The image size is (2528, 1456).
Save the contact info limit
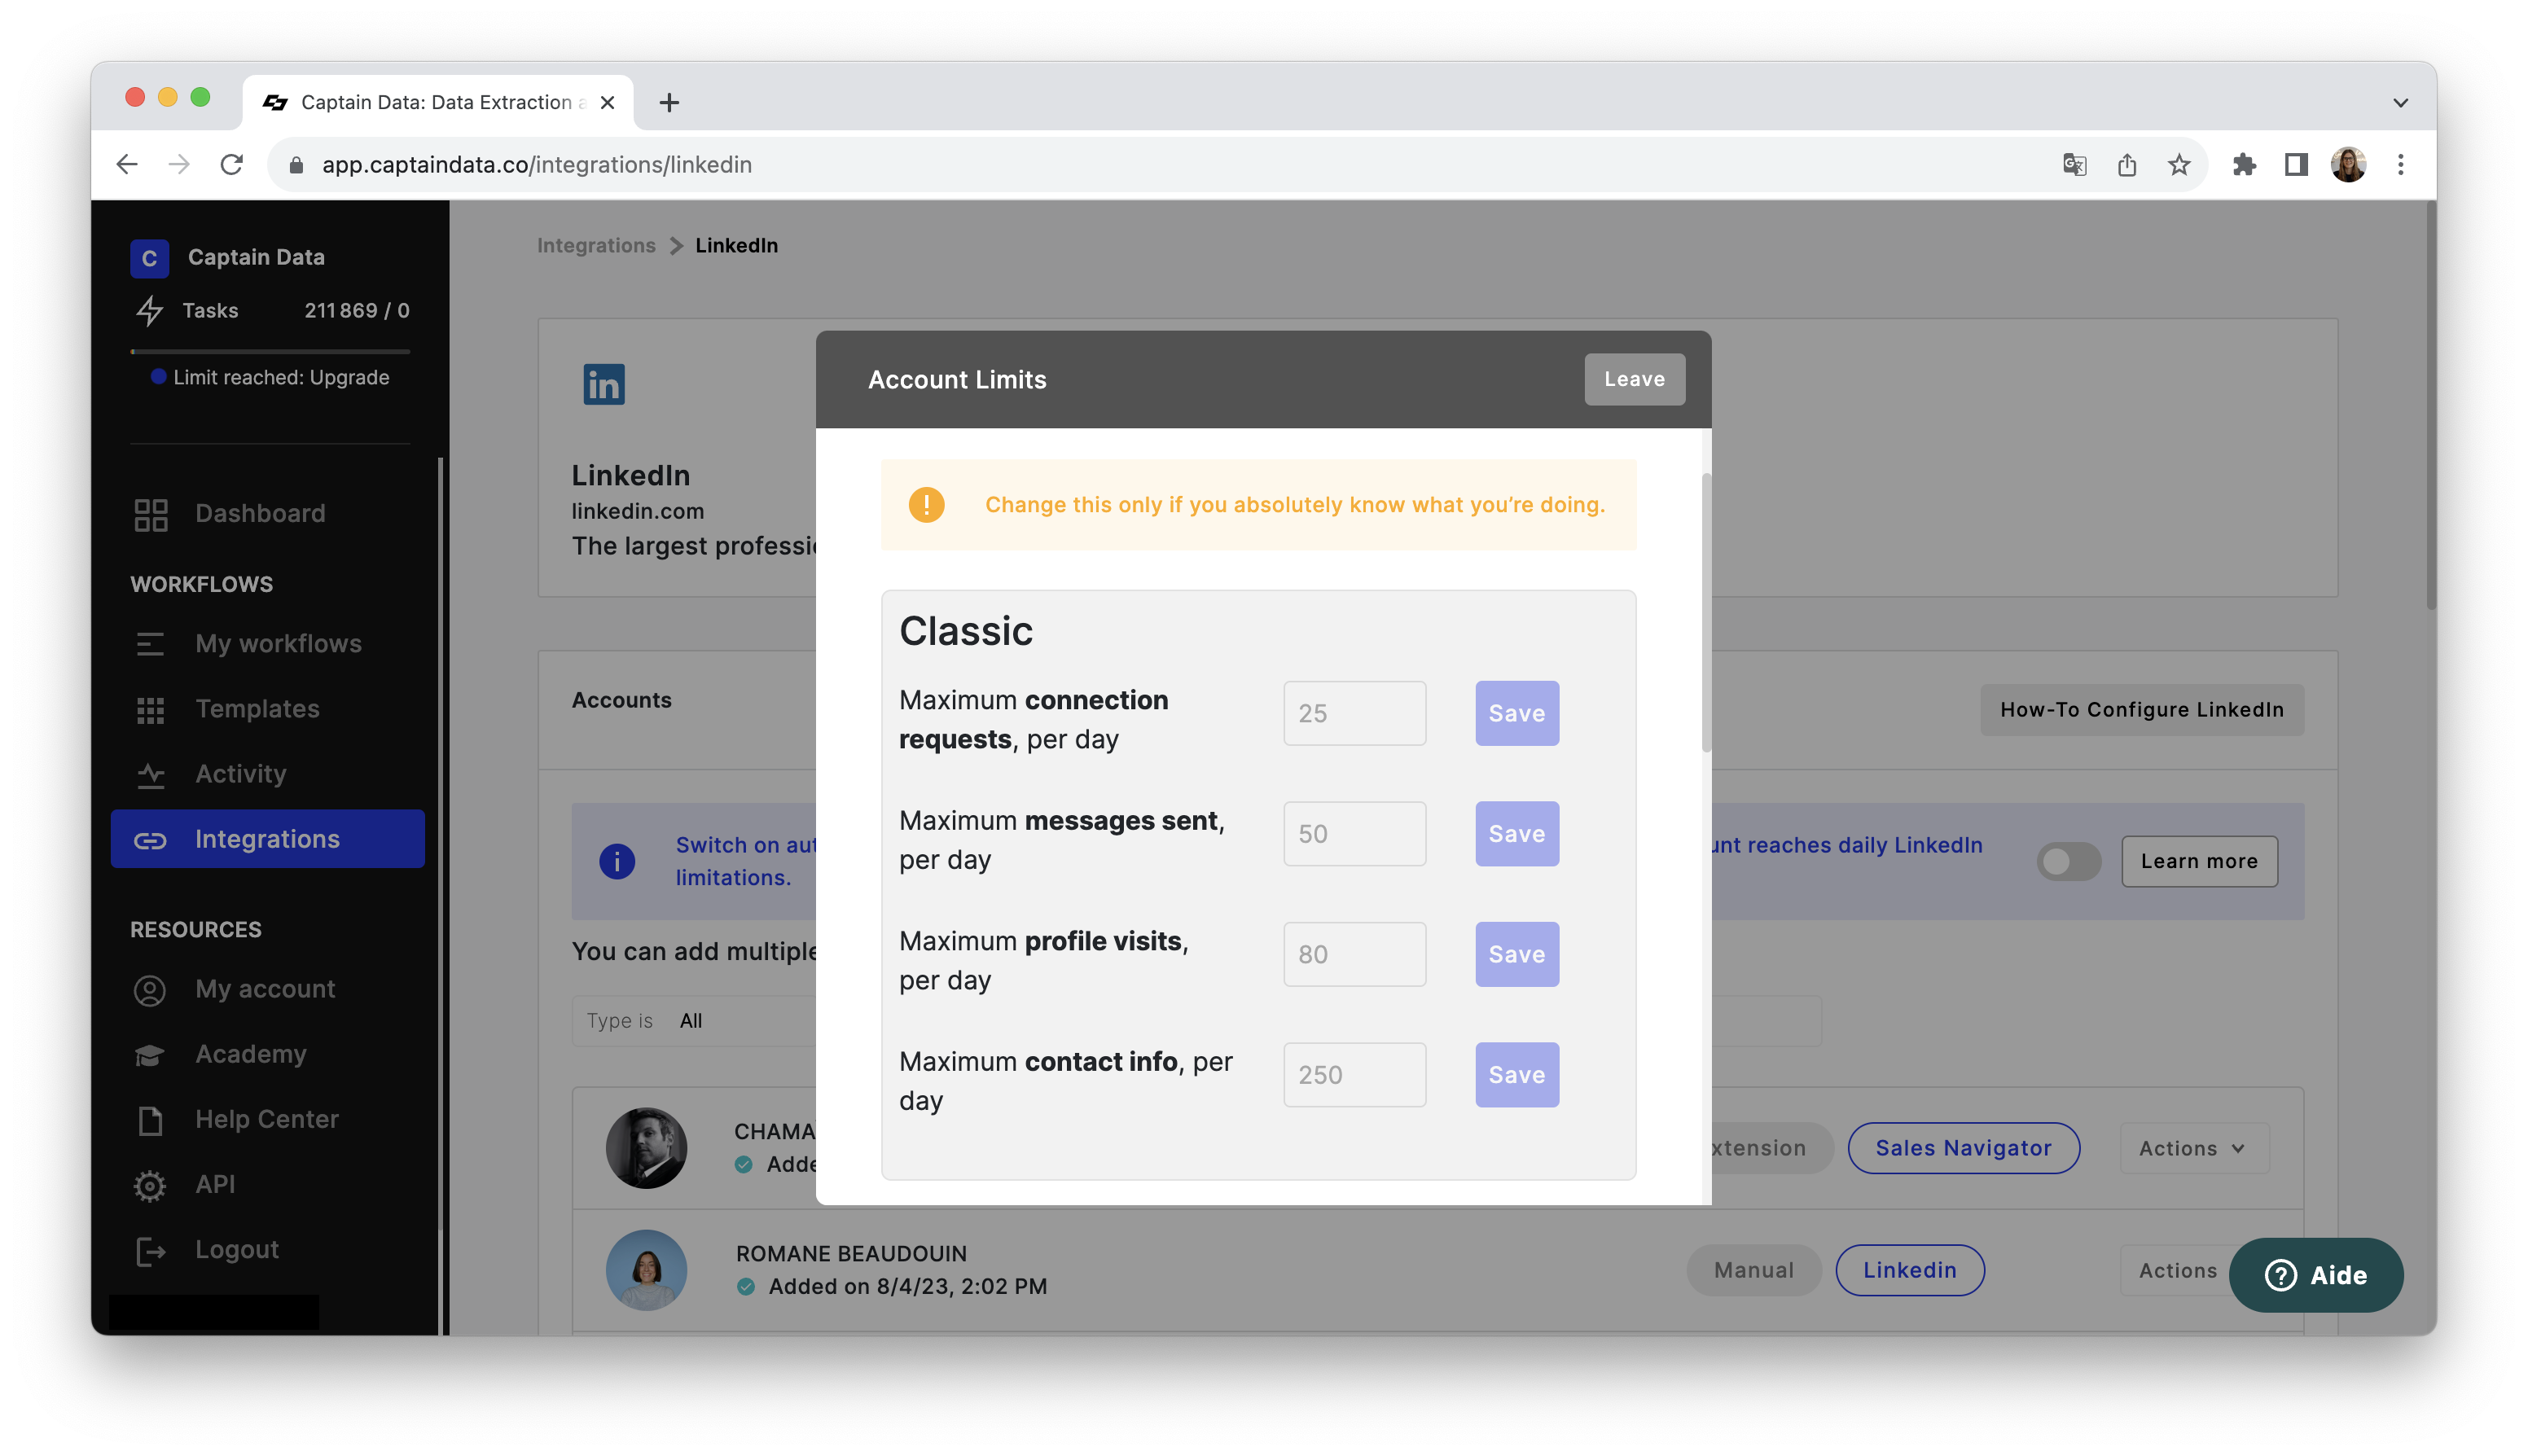coord(1516,1074)
